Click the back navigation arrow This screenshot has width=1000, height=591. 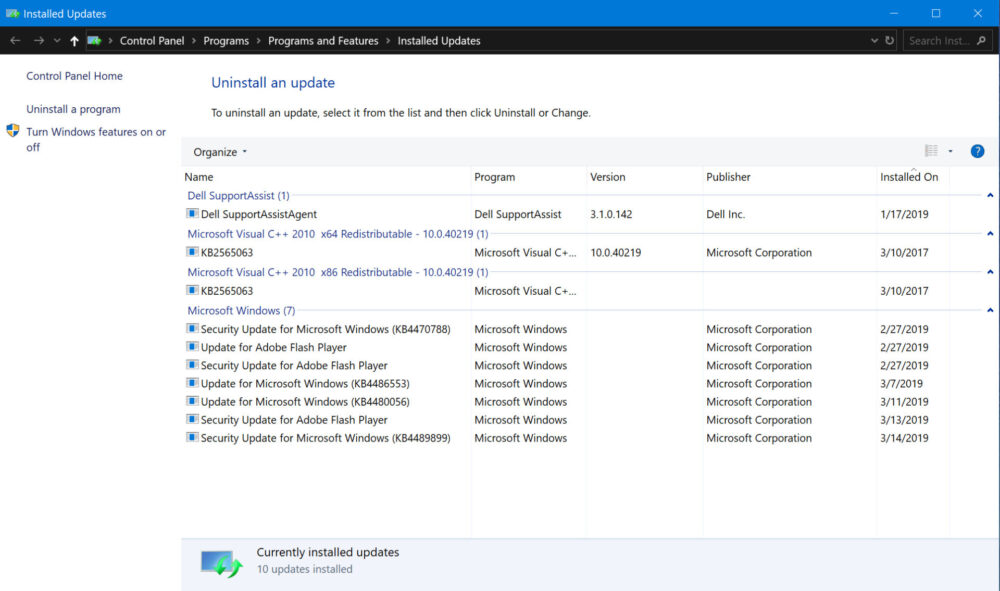(15, 40)
